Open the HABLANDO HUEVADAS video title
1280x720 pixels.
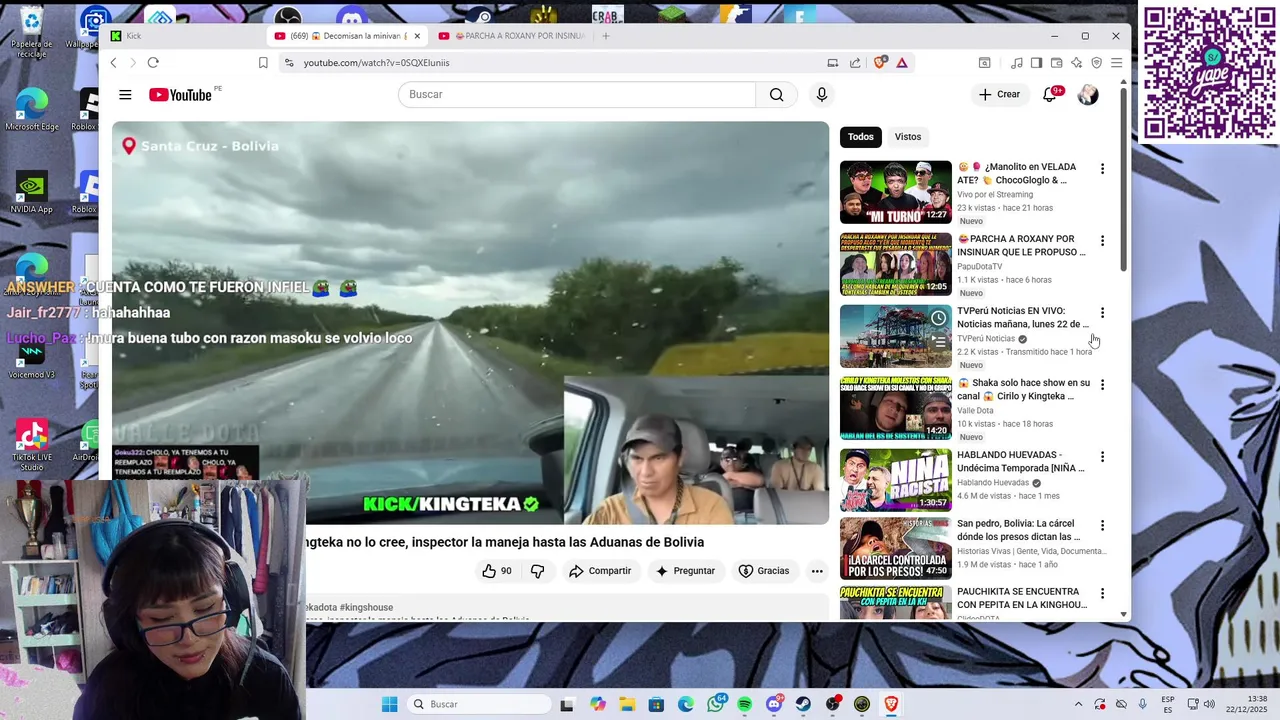click(x=1021, y=461)
